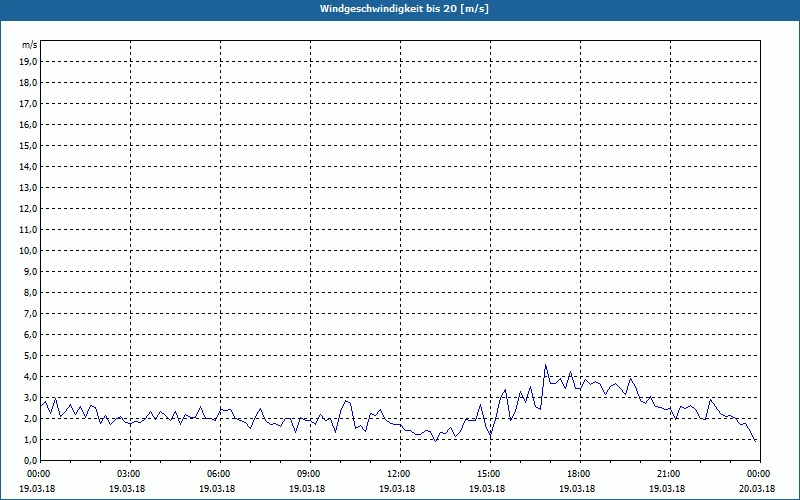Click the '6,0' y-axis label
The height and width of the screenshot is (500, 800).
[x=30, y=335]
